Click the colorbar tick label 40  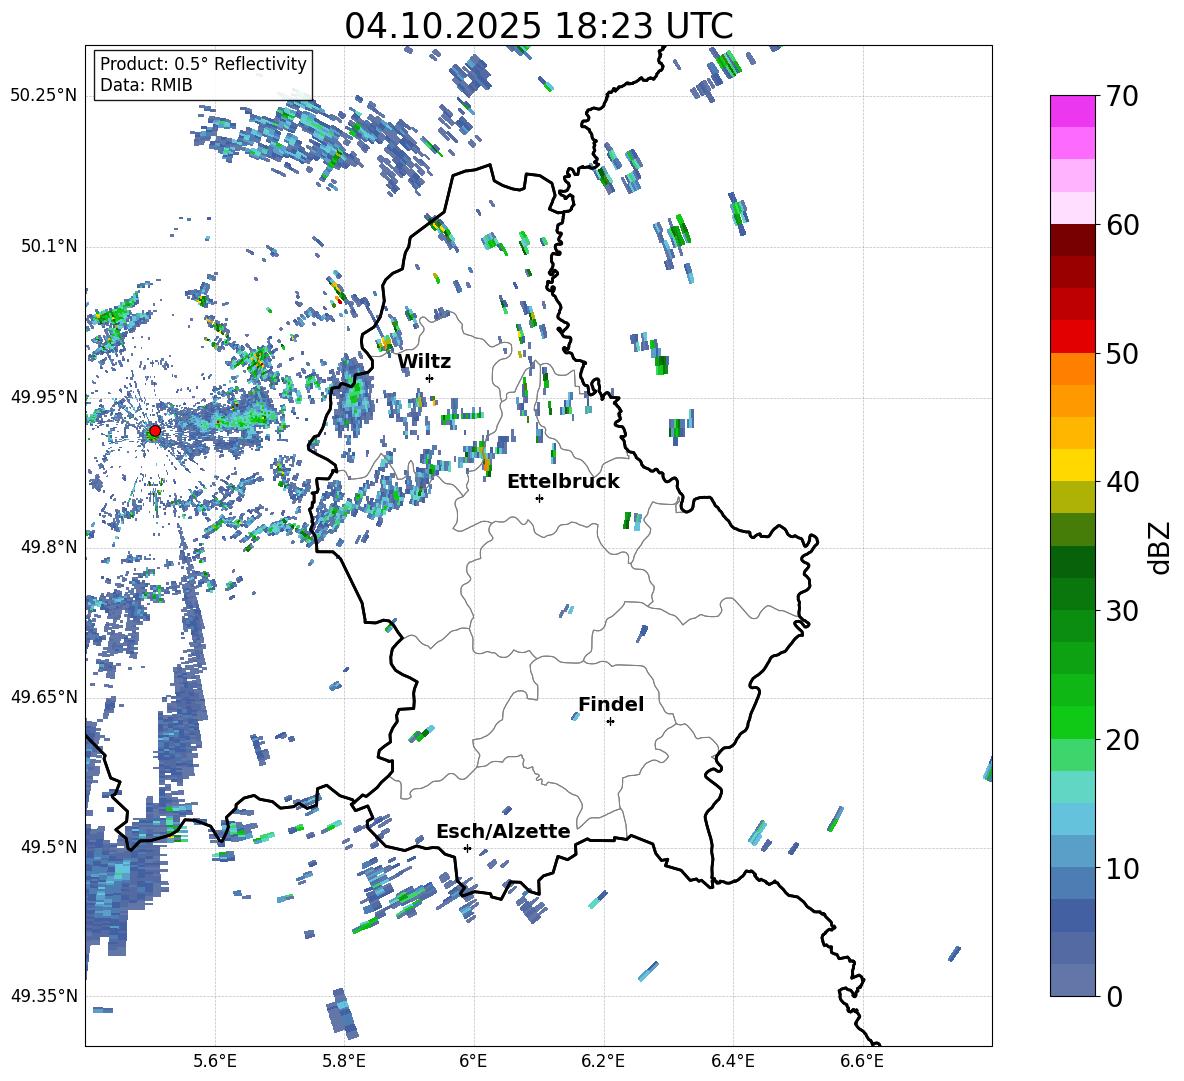1122,482
